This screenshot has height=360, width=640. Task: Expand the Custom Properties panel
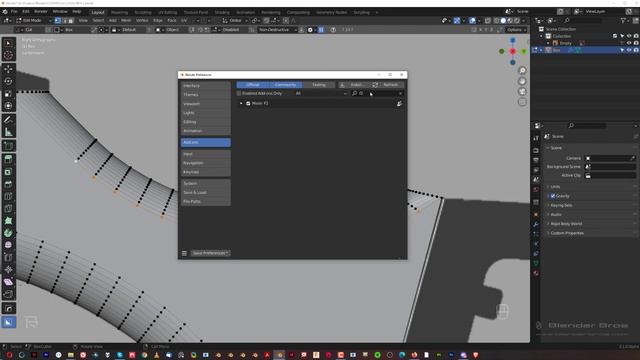tap(567, 233)
